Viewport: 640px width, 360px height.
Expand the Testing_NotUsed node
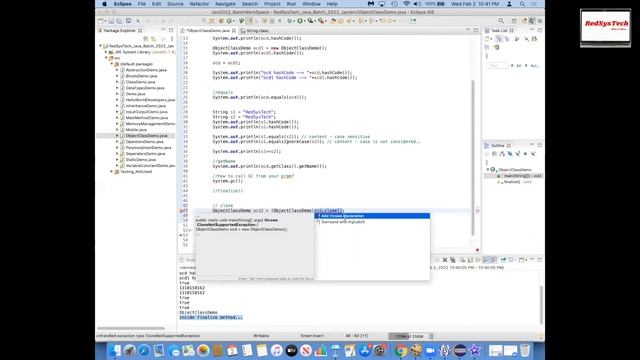point(111,172)
